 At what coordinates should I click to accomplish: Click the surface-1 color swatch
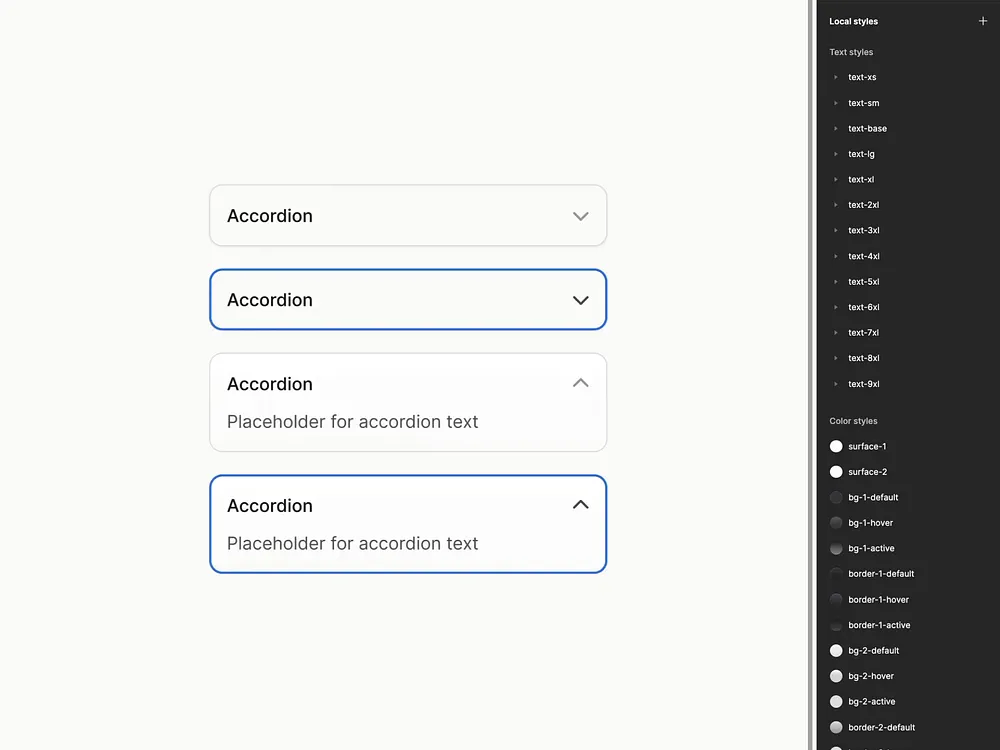point(836,446)
